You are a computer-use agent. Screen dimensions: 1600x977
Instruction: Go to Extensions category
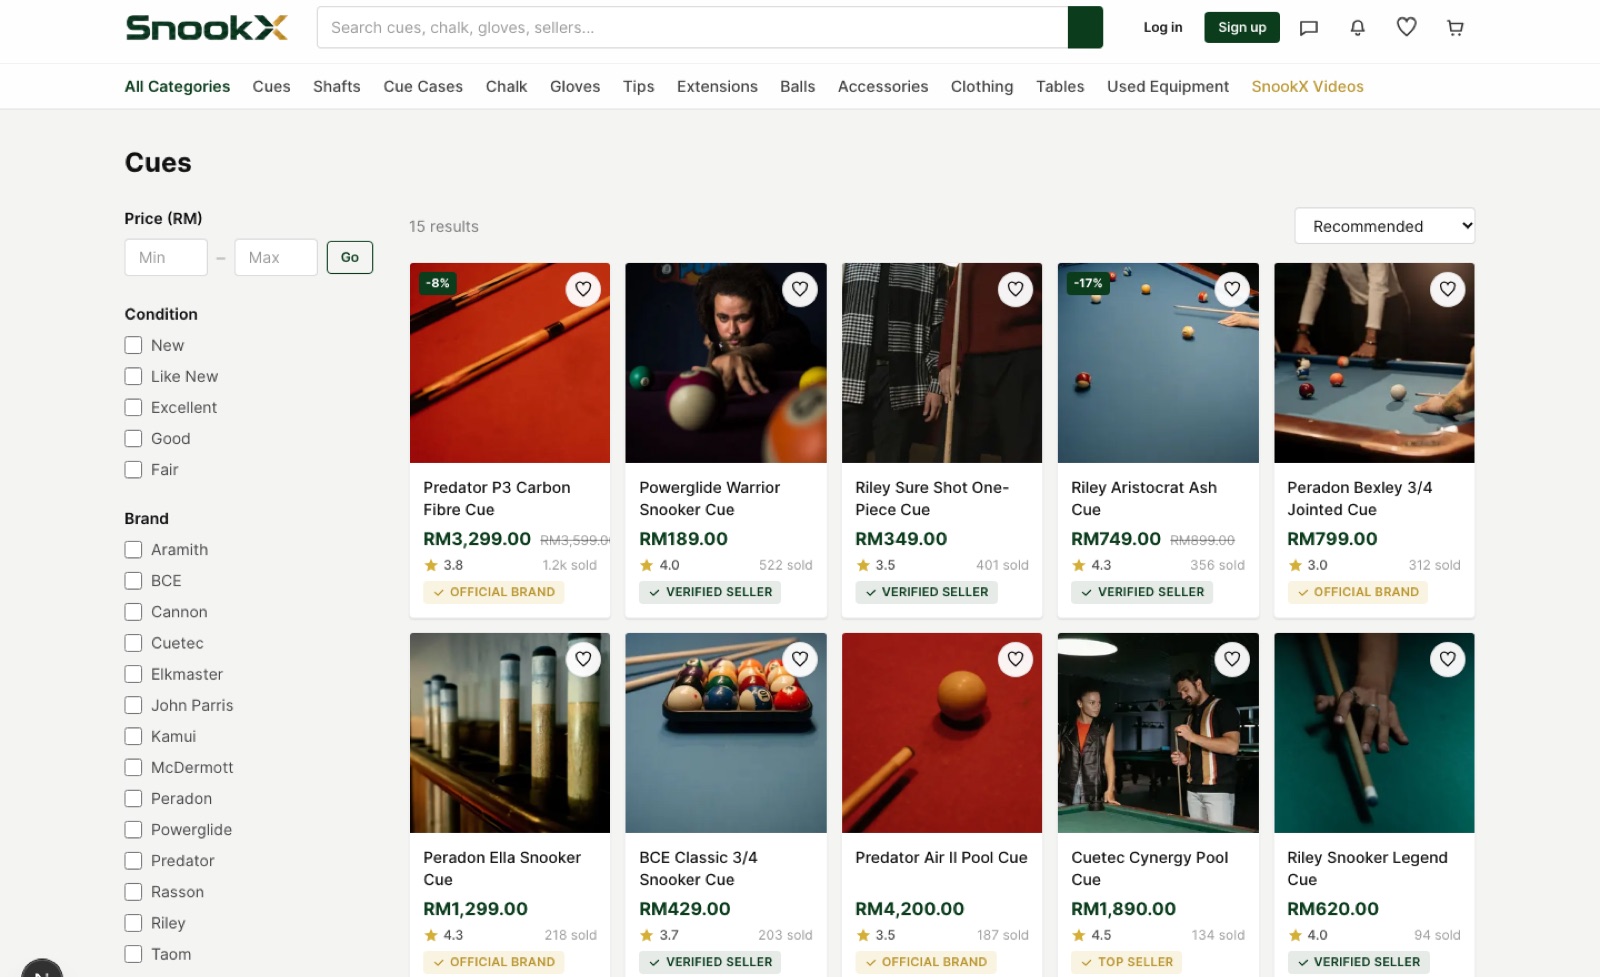click(717, 86)
